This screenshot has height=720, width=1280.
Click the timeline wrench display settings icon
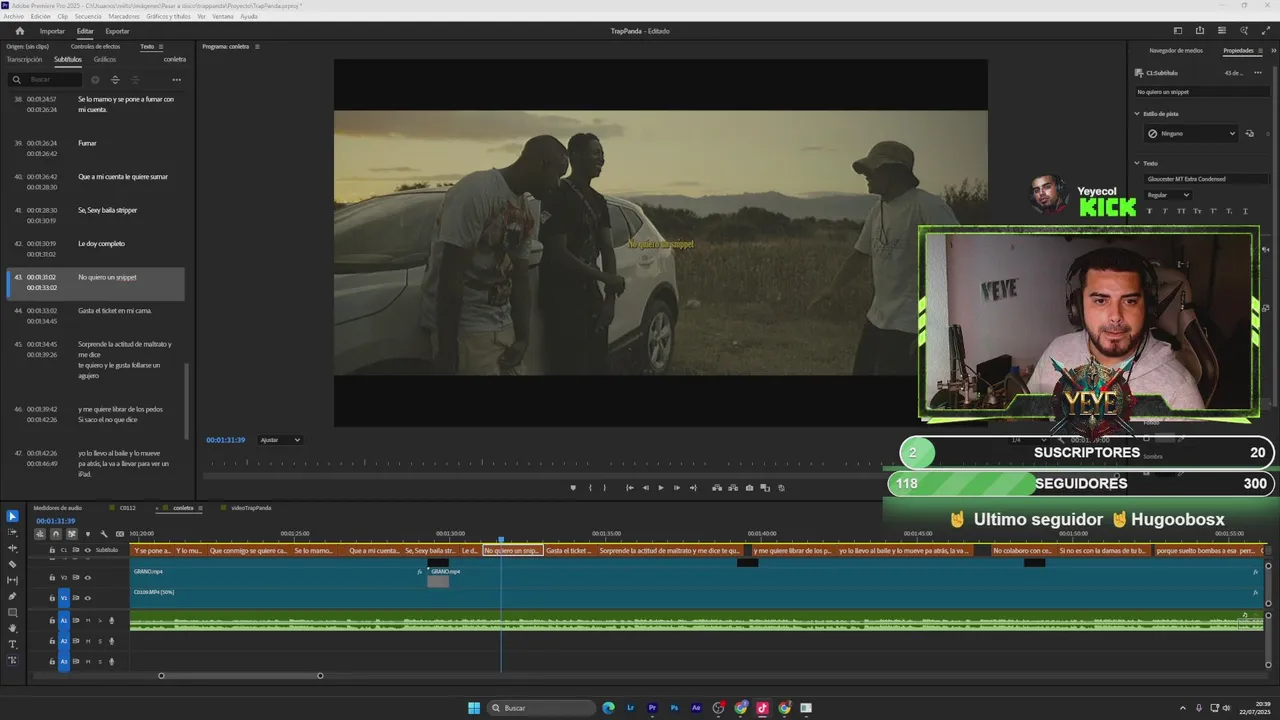point(104,534)
